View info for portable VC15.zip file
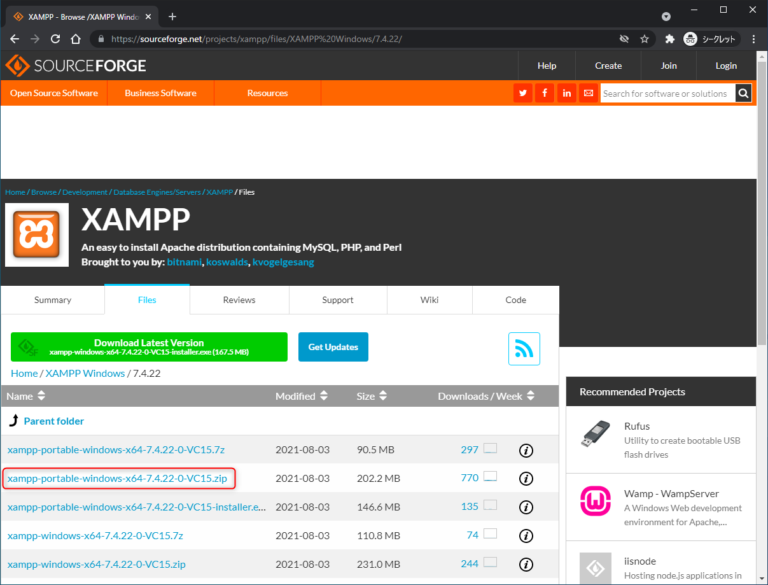Image resolution: width=768 pixels, height=585 pixels. (x=526, y=478)
